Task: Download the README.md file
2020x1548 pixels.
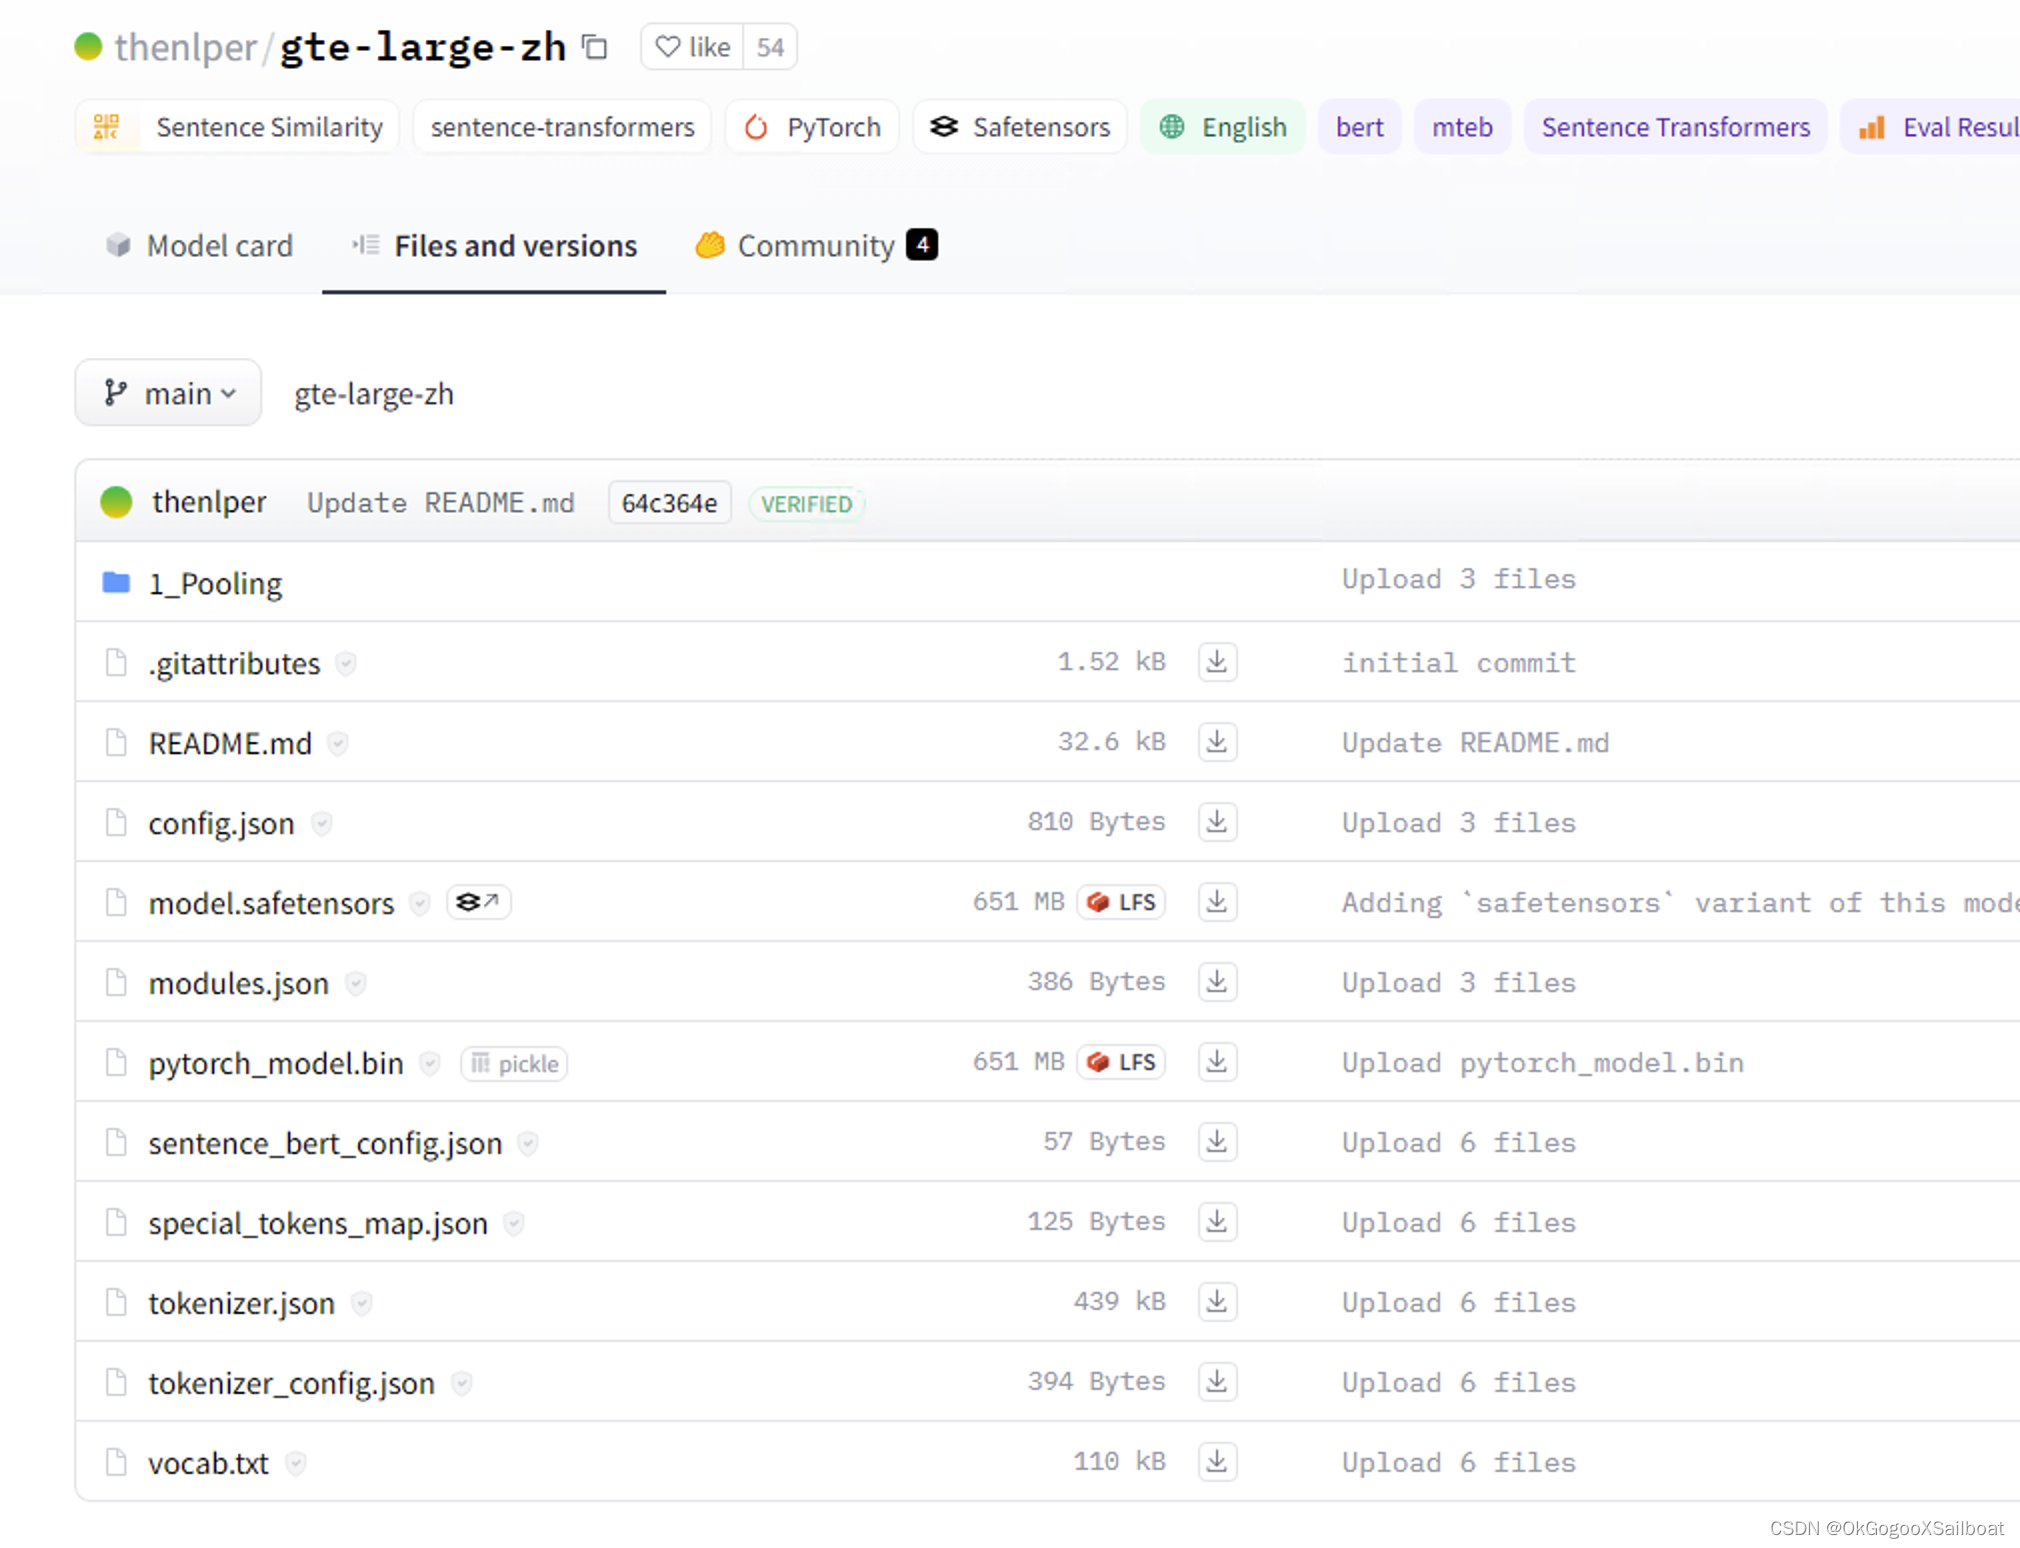Action: click(x=1217, y=742)
